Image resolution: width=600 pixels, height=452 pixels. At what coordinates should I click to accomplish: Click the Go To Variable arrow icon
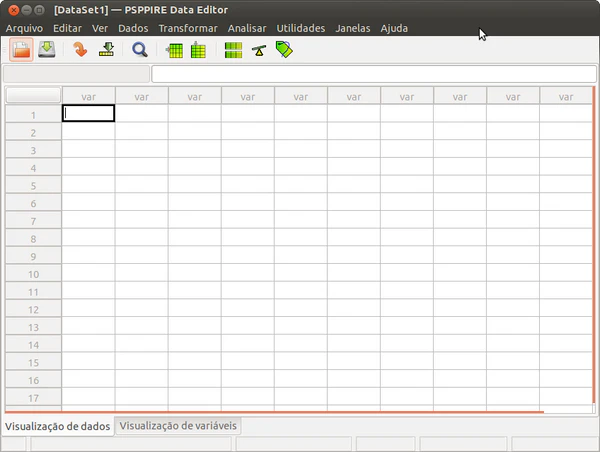tap(81, 50)
